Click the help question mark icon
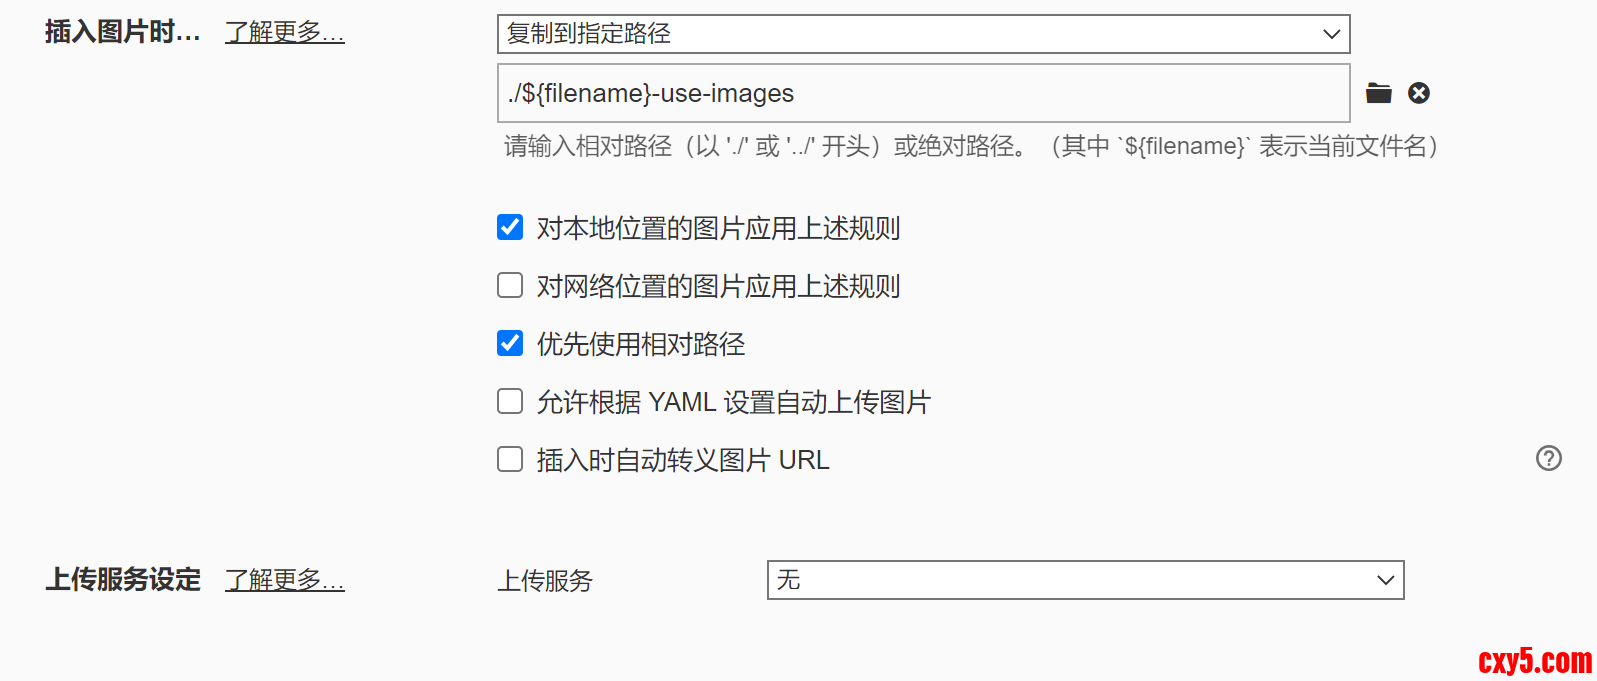This screenshot has height=681, width=1597. coord(1549,458)
